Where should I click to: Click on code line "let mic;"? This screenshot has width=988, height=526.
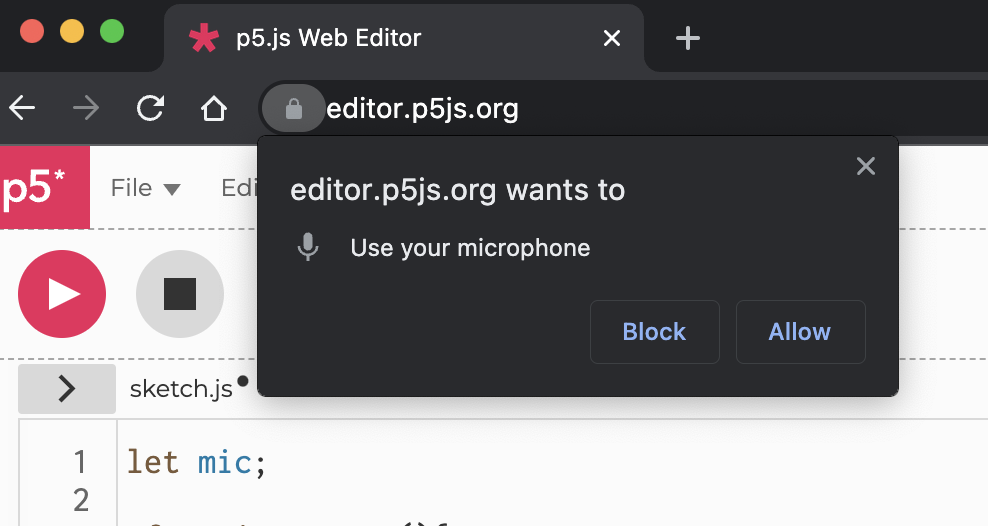[x=197, y=463]
